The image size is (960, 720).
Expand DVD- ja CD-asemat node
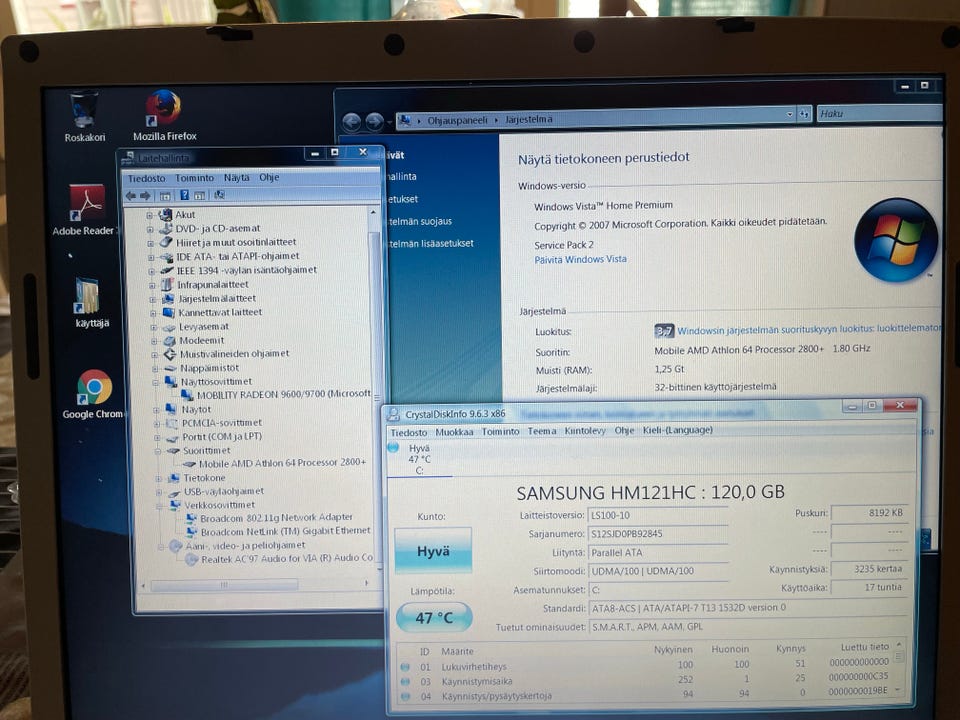pyautogui.click(x=150, y=229)
